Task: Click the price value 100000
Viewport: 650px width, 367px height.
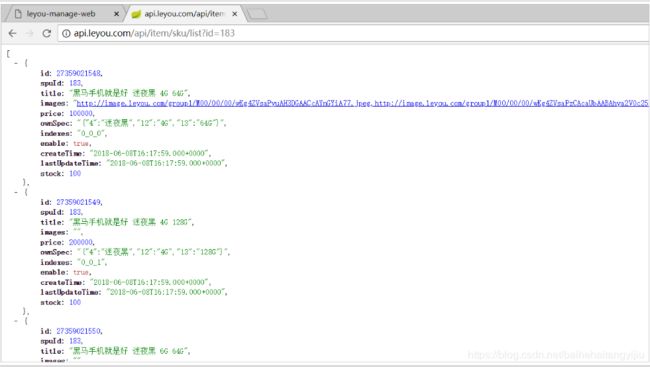Action: point(81,113)
